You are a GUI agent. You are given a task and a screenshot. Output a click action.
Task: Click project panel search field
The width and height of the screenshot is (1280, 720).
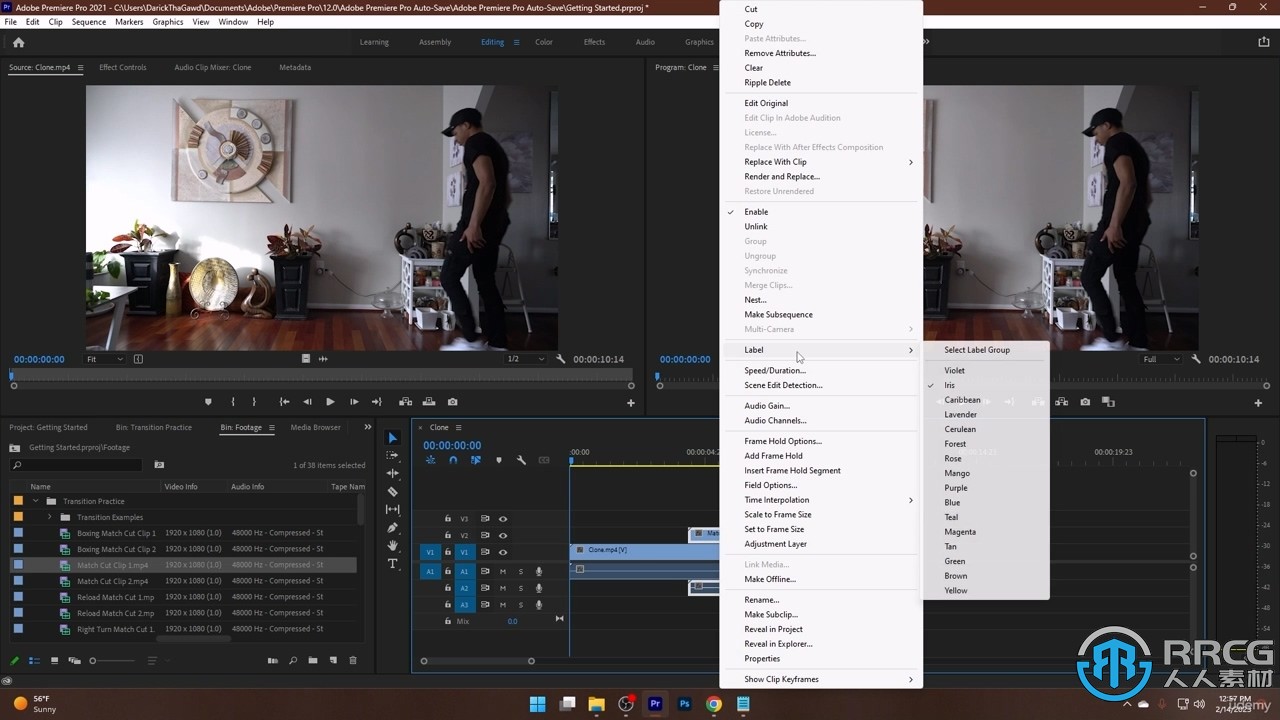point(76,465)
